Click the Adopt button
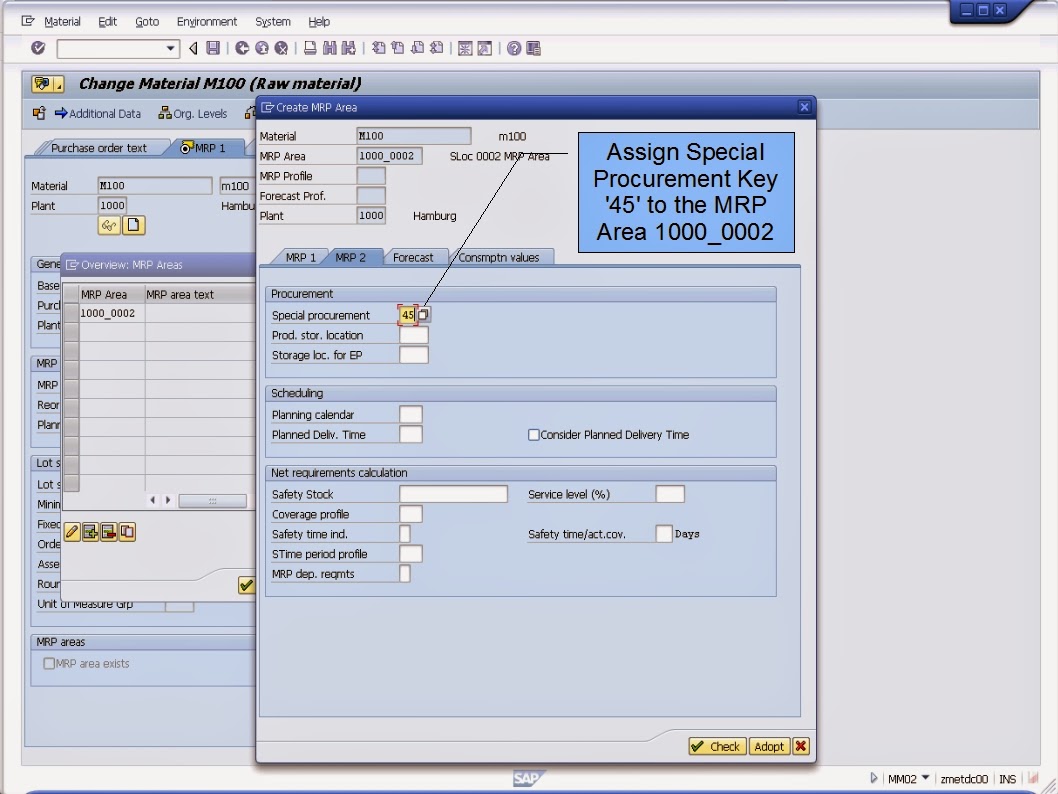This screenshot has width=1058, height=794. point(769,746)
